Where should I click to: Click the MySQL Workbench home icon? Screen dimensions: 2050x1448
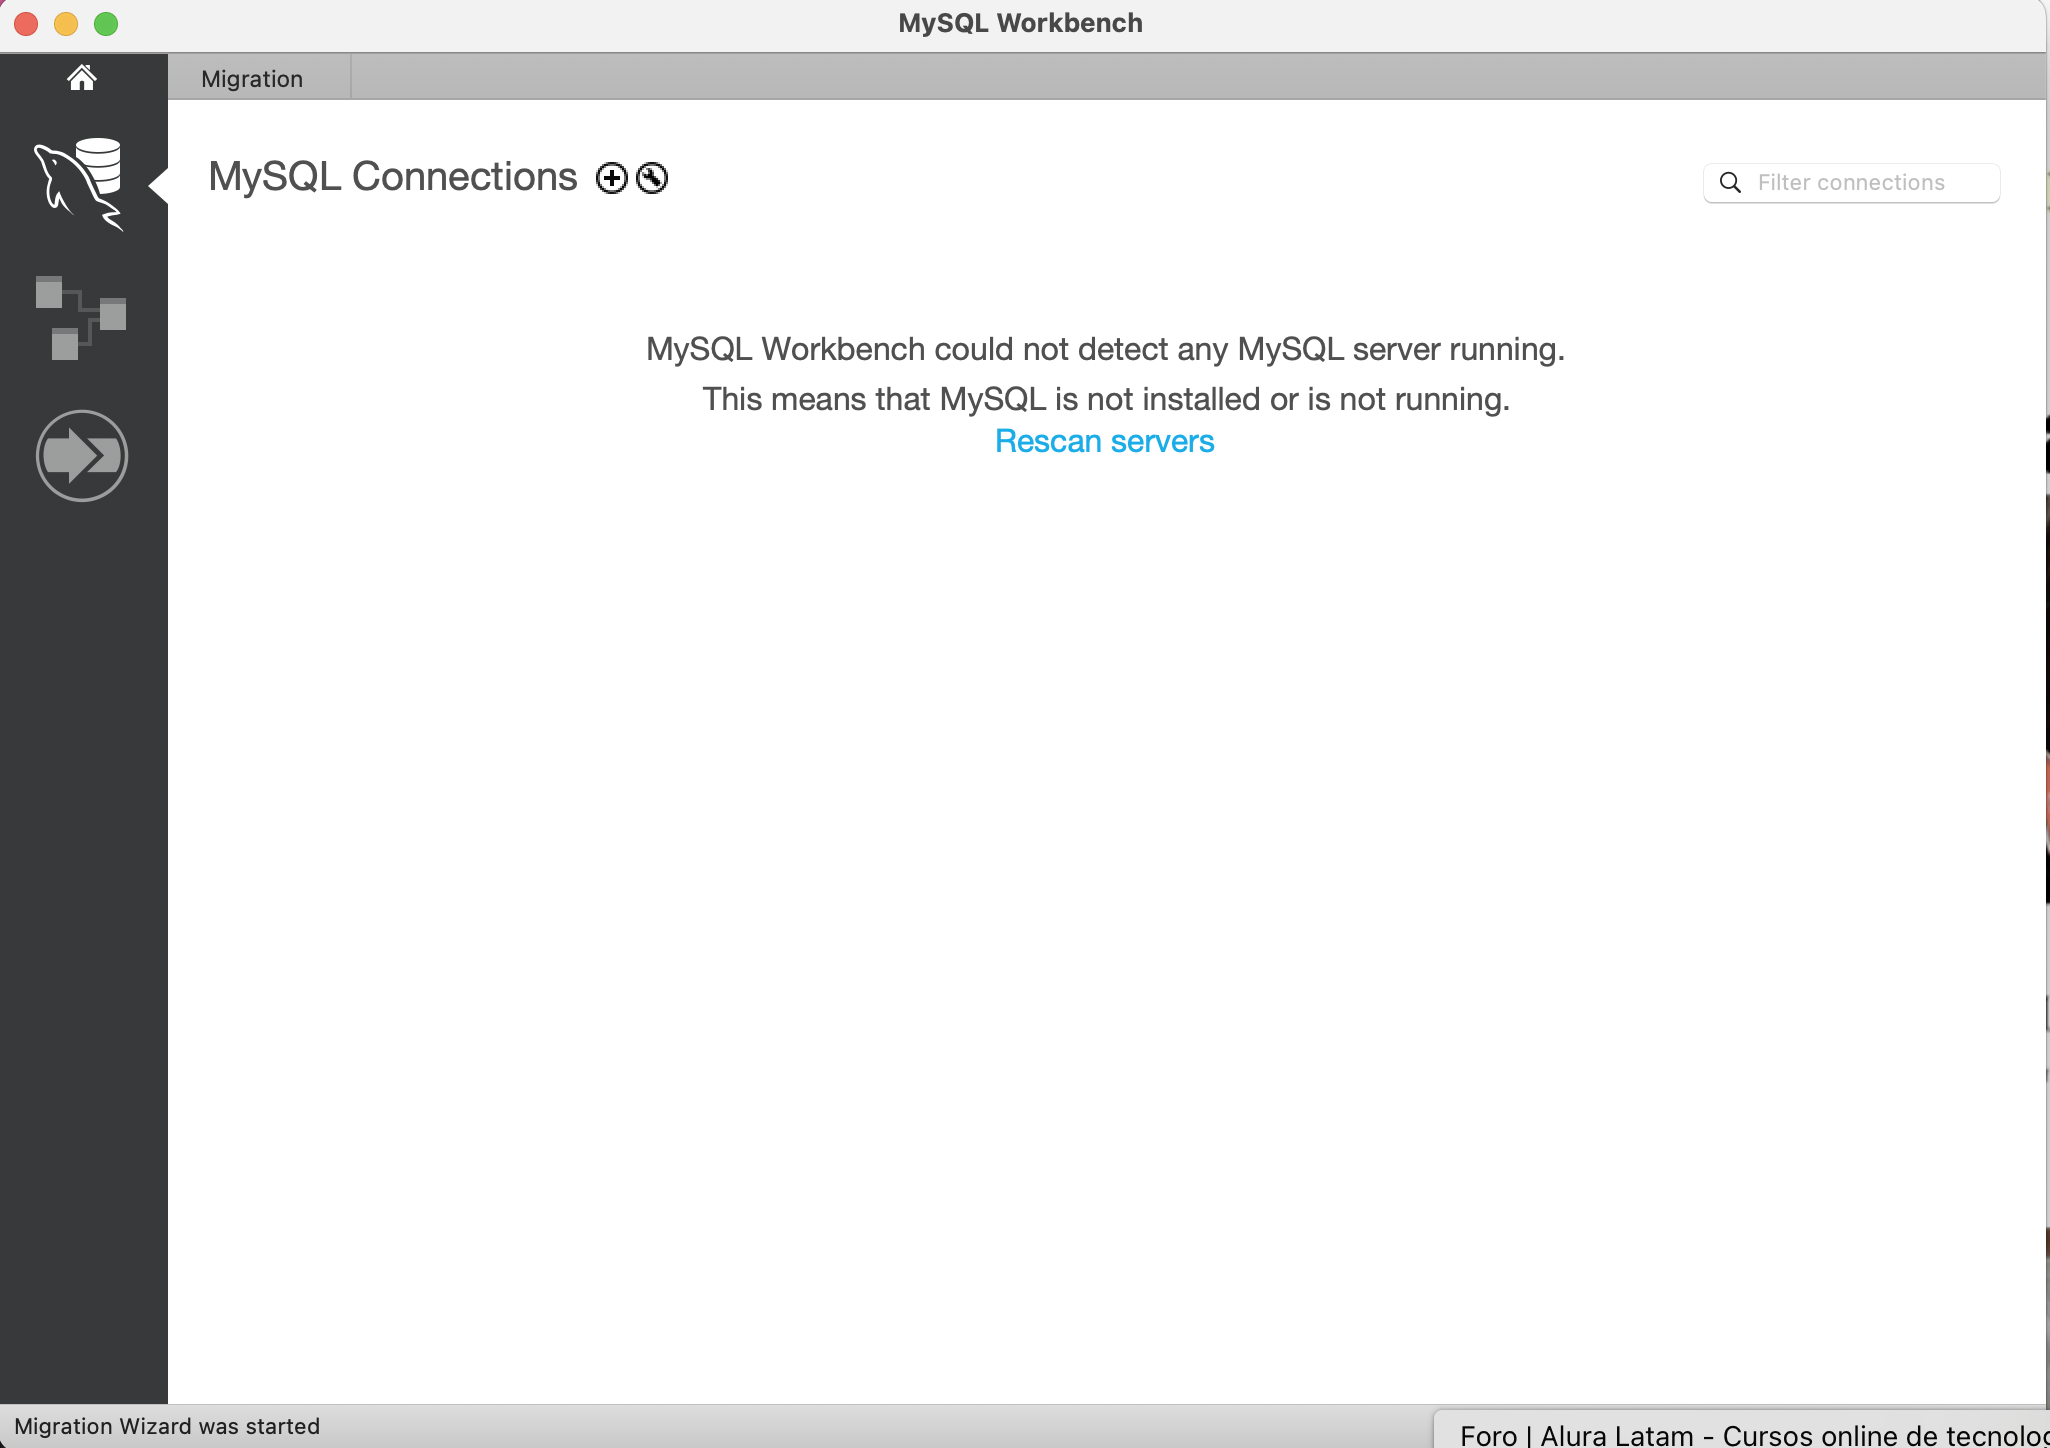pos(83,77)
